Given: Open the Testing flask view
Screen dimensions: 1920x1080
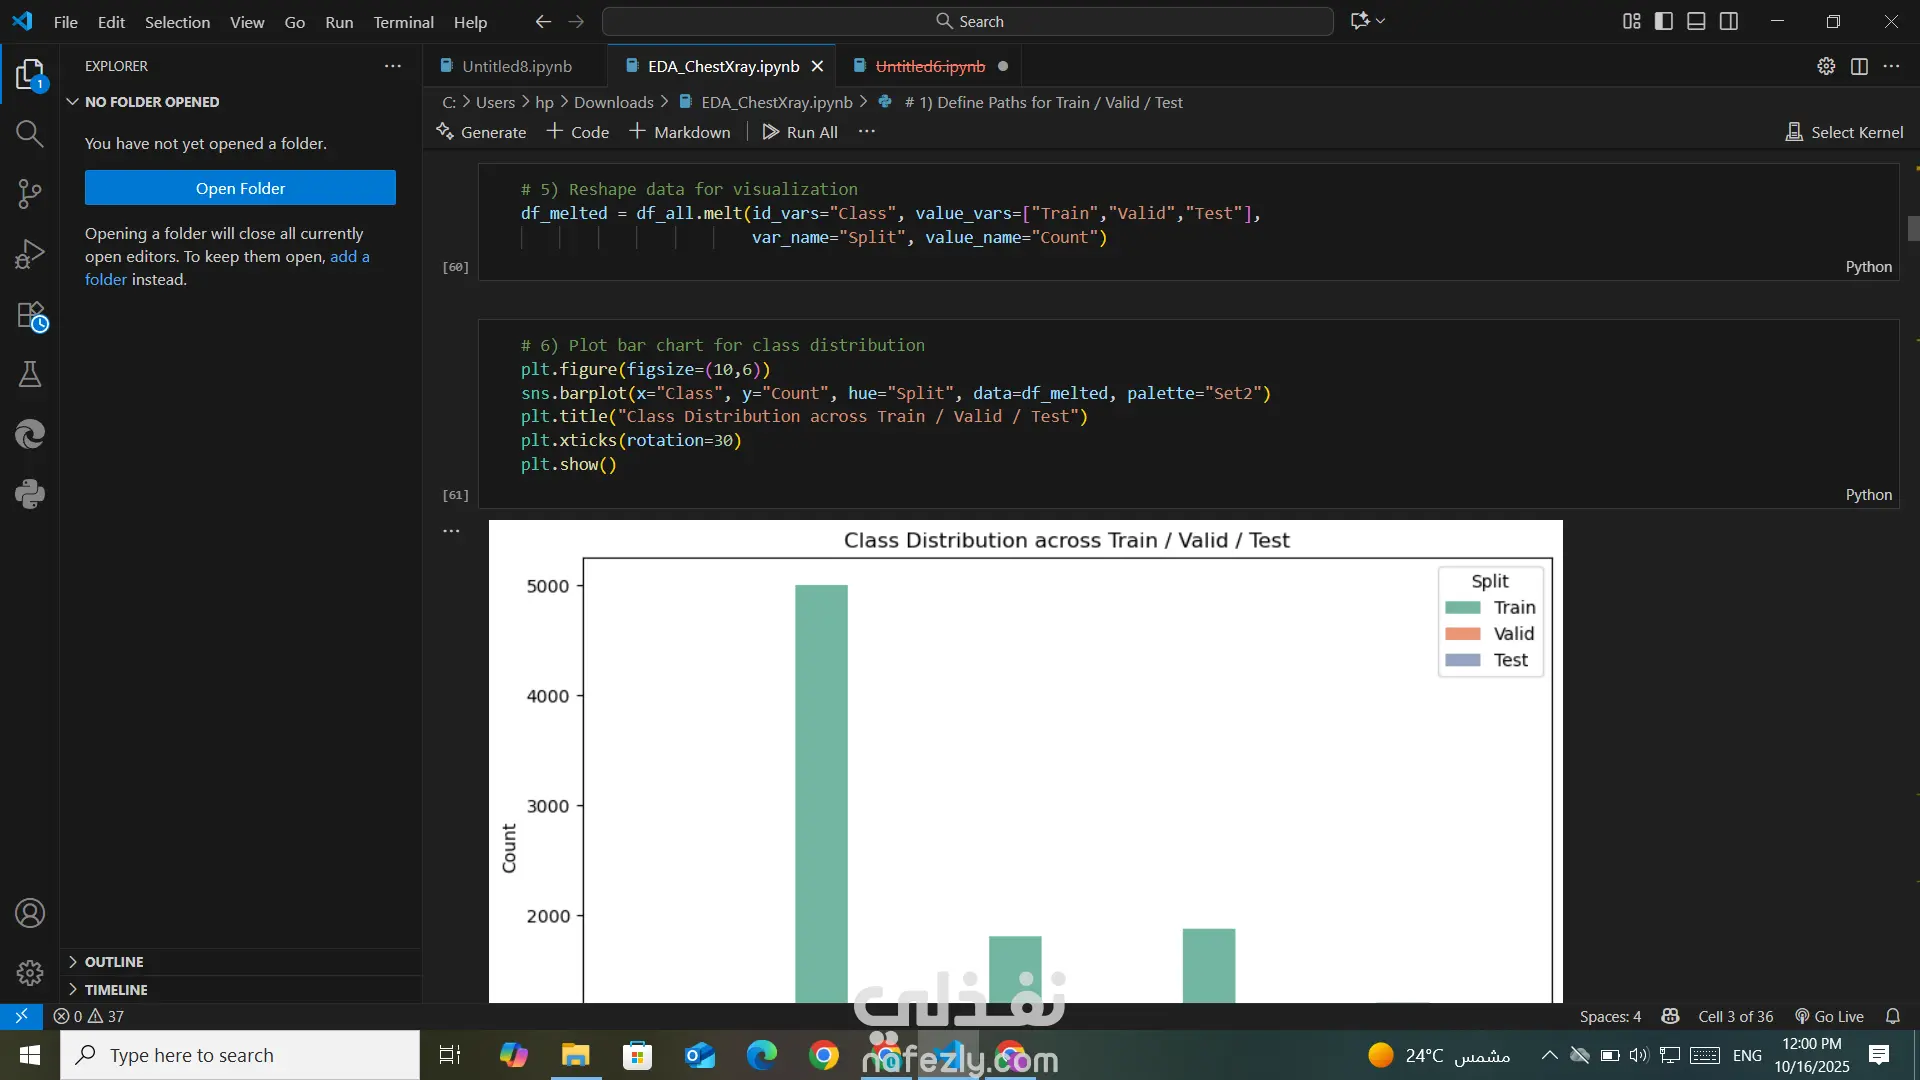Looking at the screenshot, I should point(30,374).
